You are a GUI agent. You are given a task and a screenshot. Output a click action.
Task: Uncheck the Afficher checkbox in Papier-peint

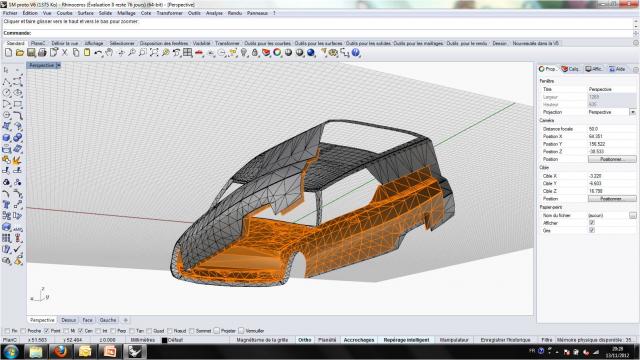pyautogui.click(x=592, y=223)
